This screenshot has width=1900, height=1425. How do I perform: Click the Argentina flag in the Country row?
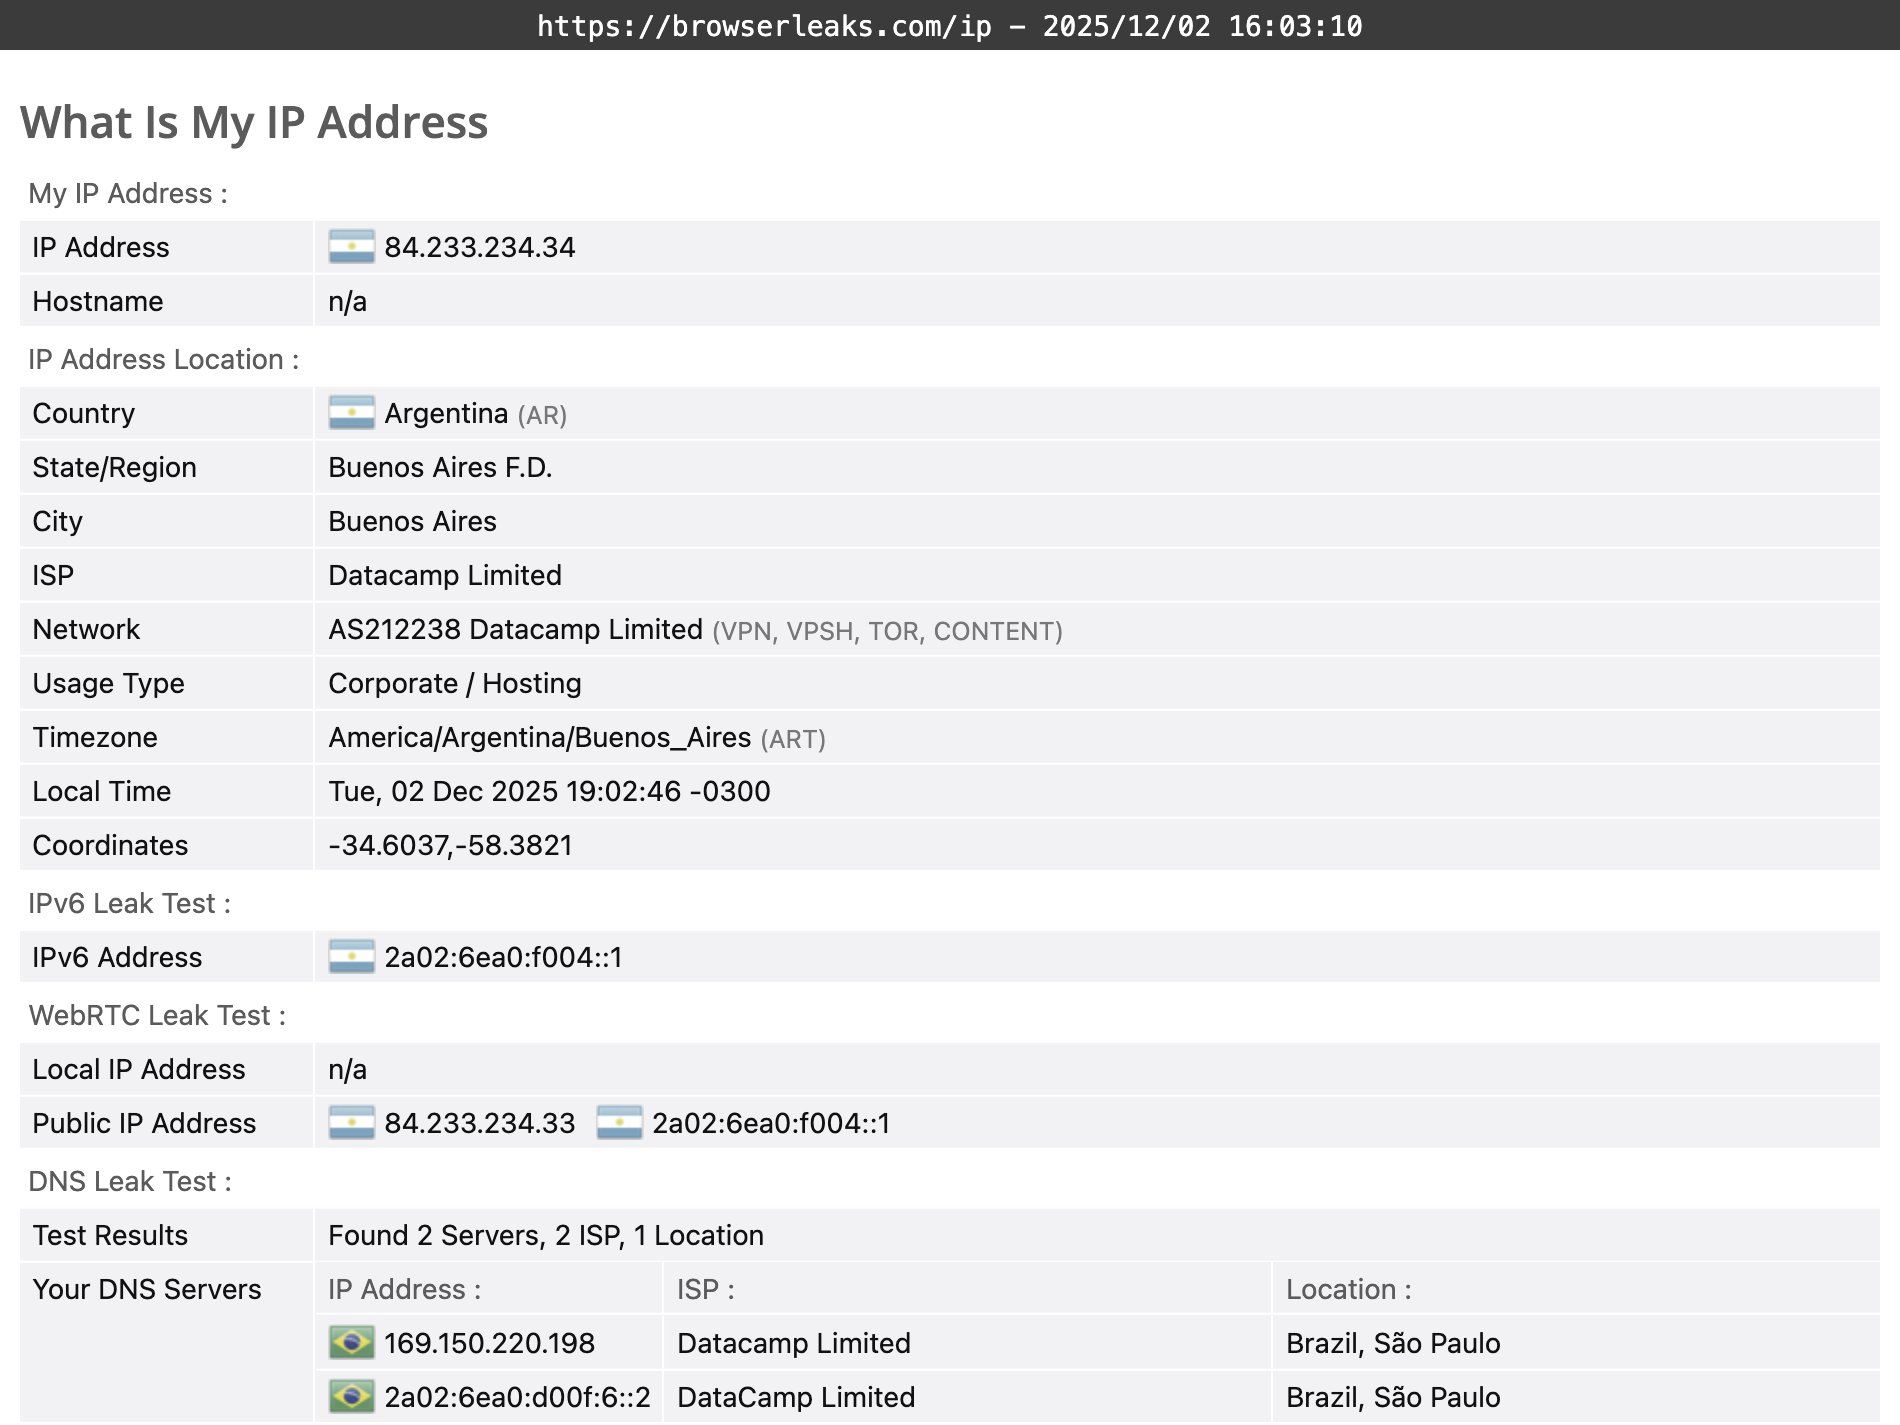351,413
